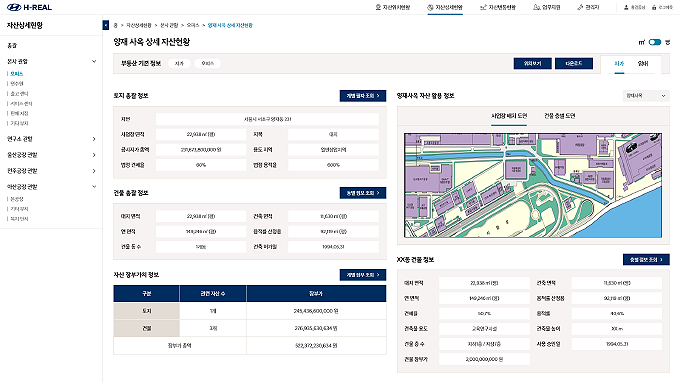Select the 임대 tab next to 자가
This screenshot has height=383, width=680.
point(643,63)
